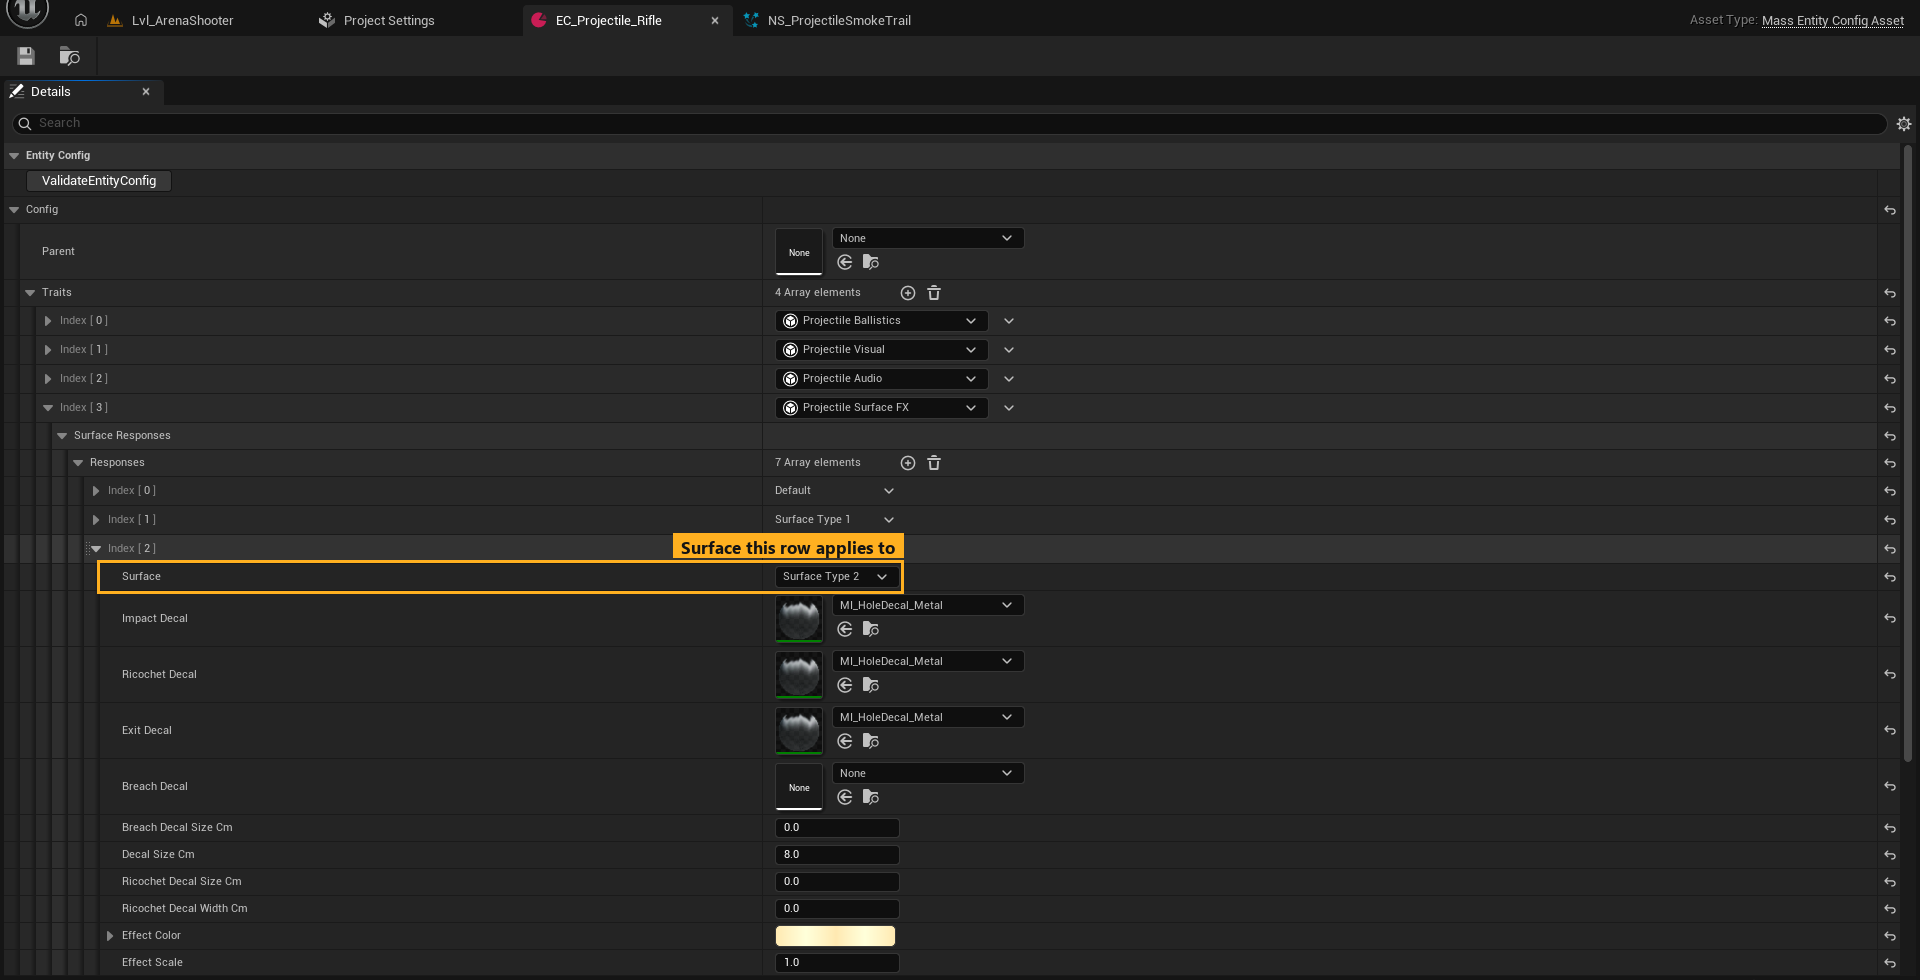Click the Unreal Engine logo icon
The height and width of the screenshot is (980, 1920).
tap(27, 12)
